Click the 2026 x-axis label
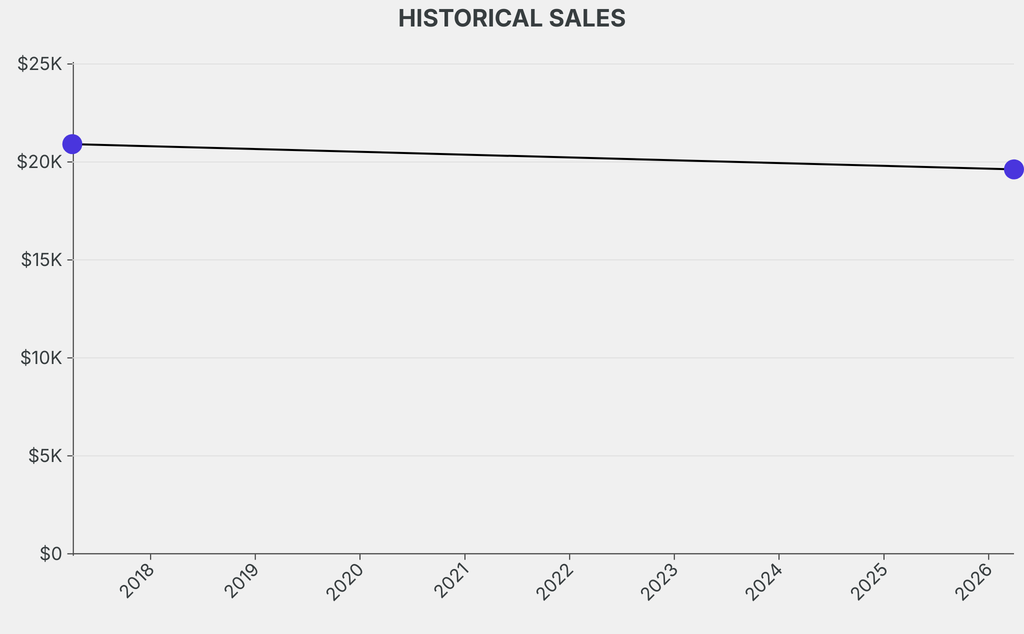Screen dimensions: 1024x634 click(975, 582)
